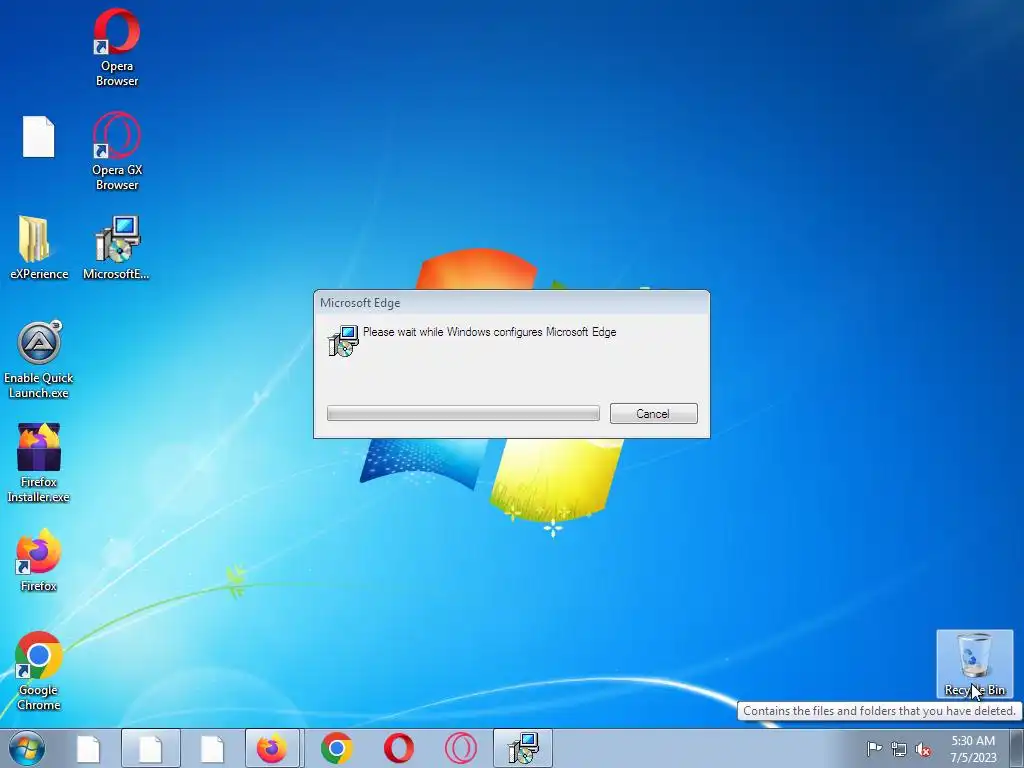Click the muted volume tray icon
Screen dimensions: 1024x768
pyautogui.click(x=923, y=749)
